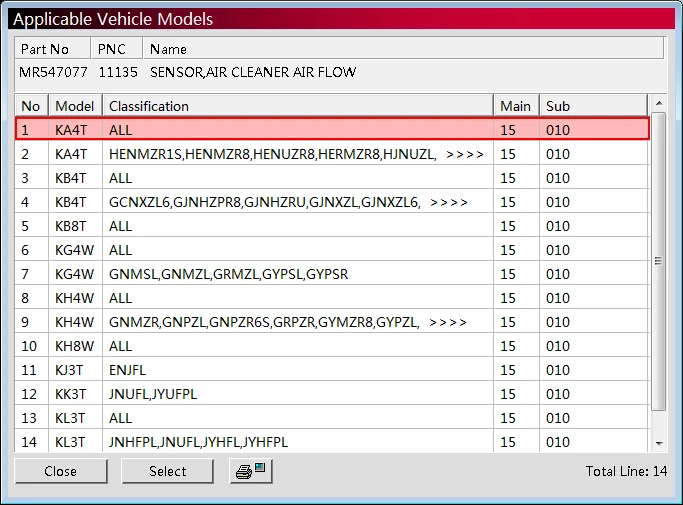Select row 6 KG4W ALL

point(332,250)
